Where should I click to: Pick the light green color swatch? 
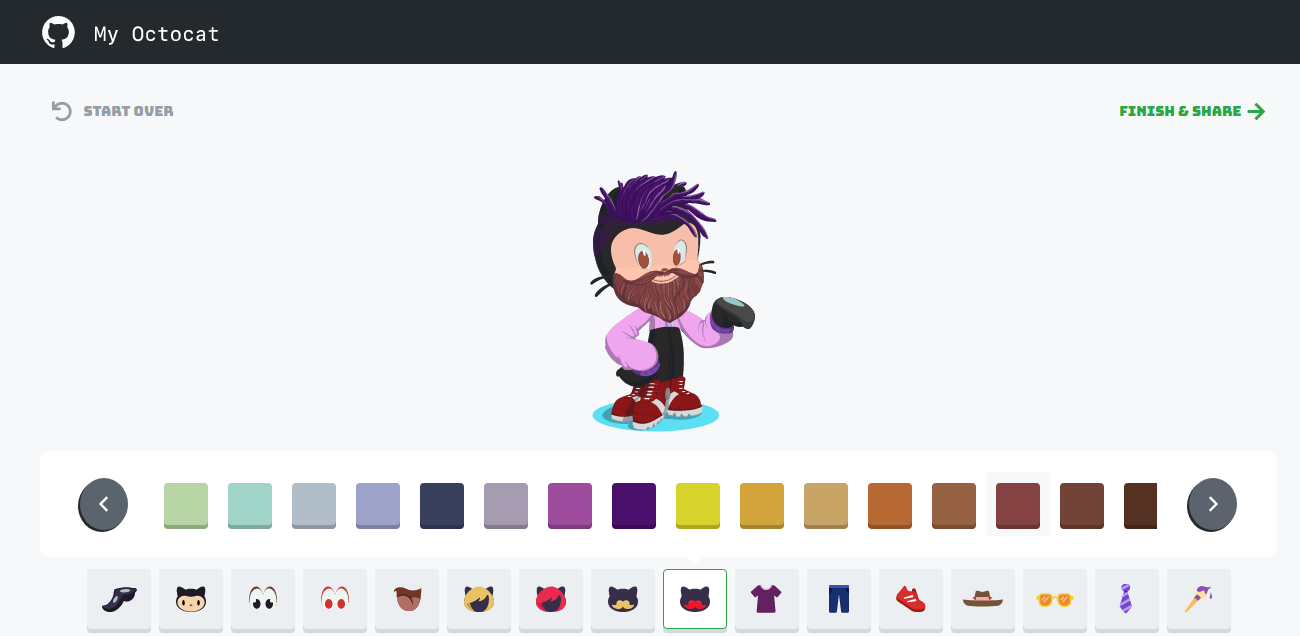(186, 505)
